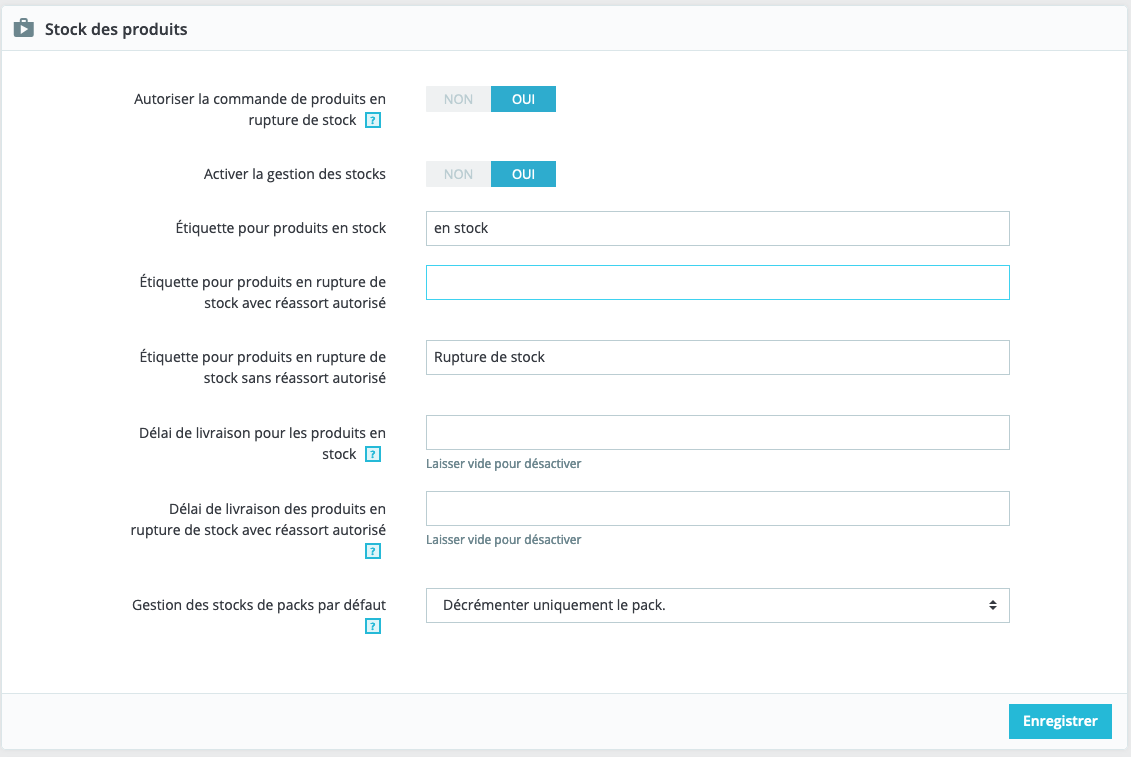Image resolution: width=1131 pixels, height=757 pixels.
Task: Enable stock management with OUI
Action: point(523,174)
